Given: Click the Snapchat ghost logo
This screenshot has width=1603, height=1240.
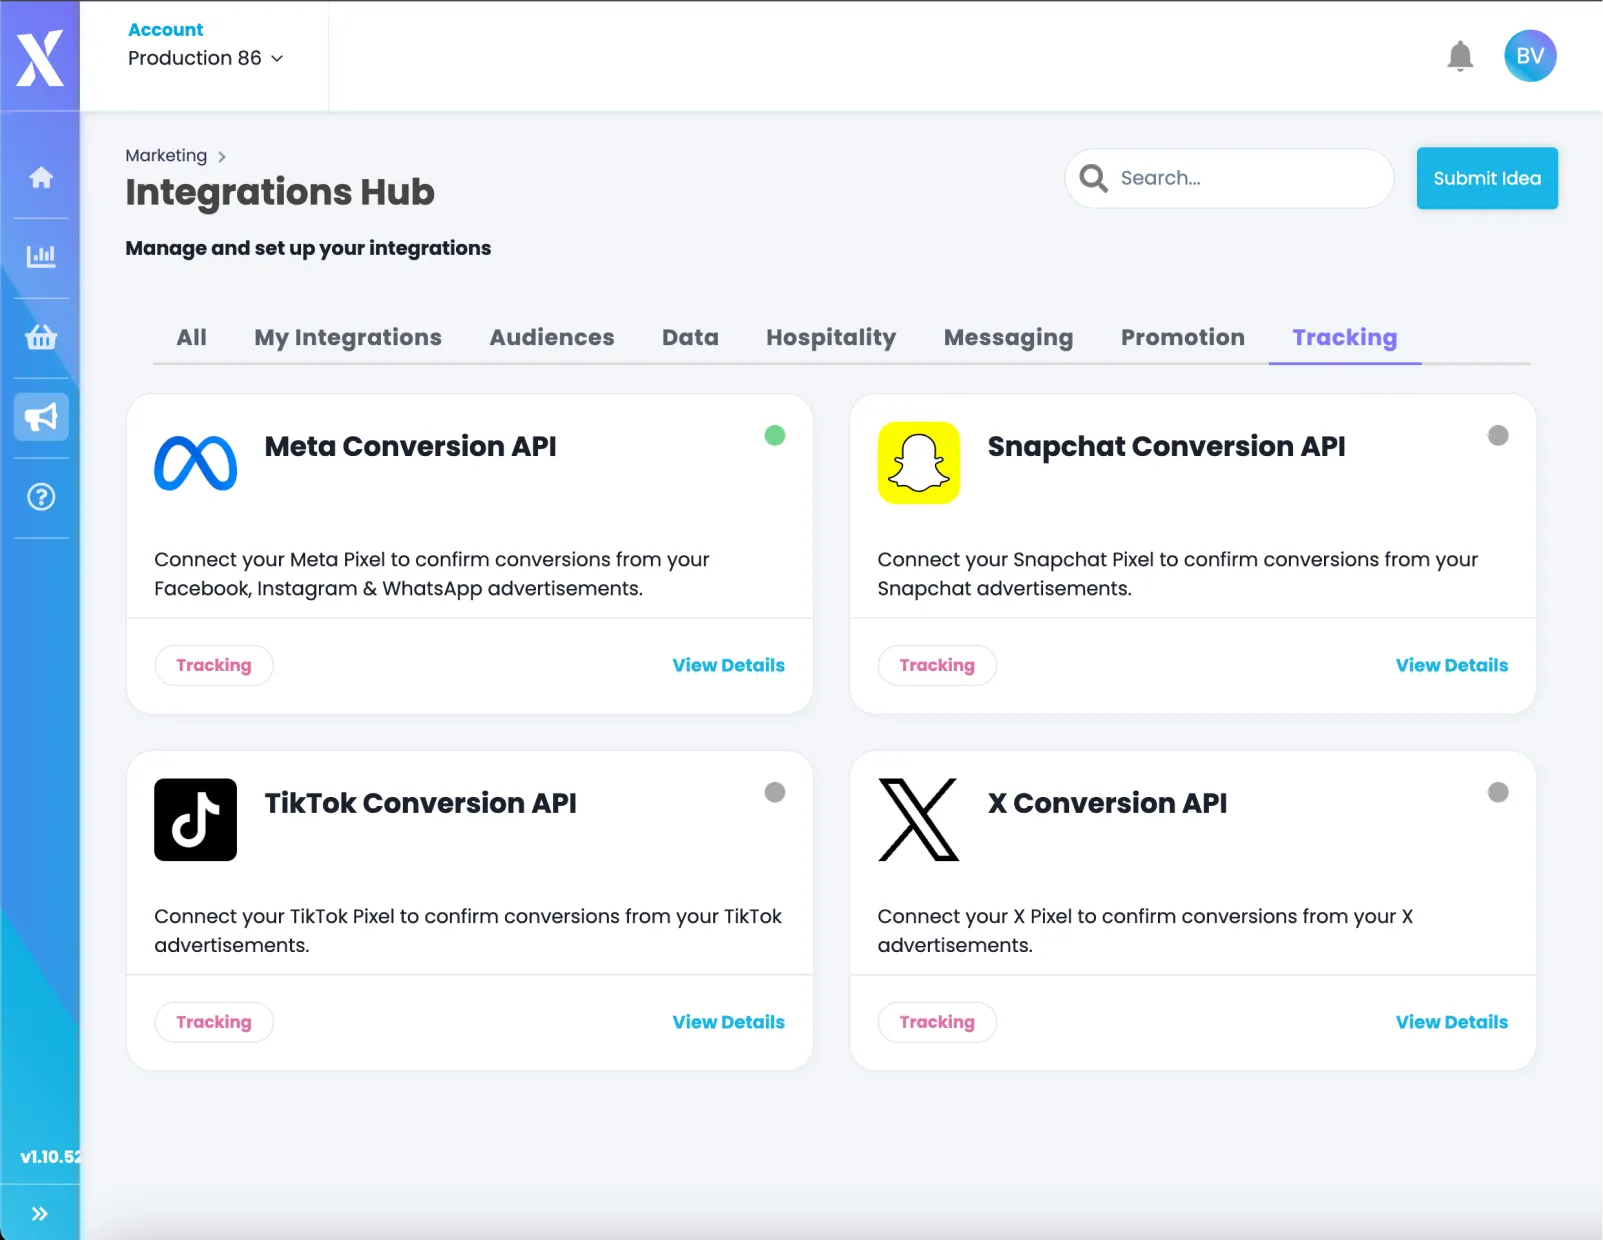Looking at the screenshot, I should click(x=919, y=463).
